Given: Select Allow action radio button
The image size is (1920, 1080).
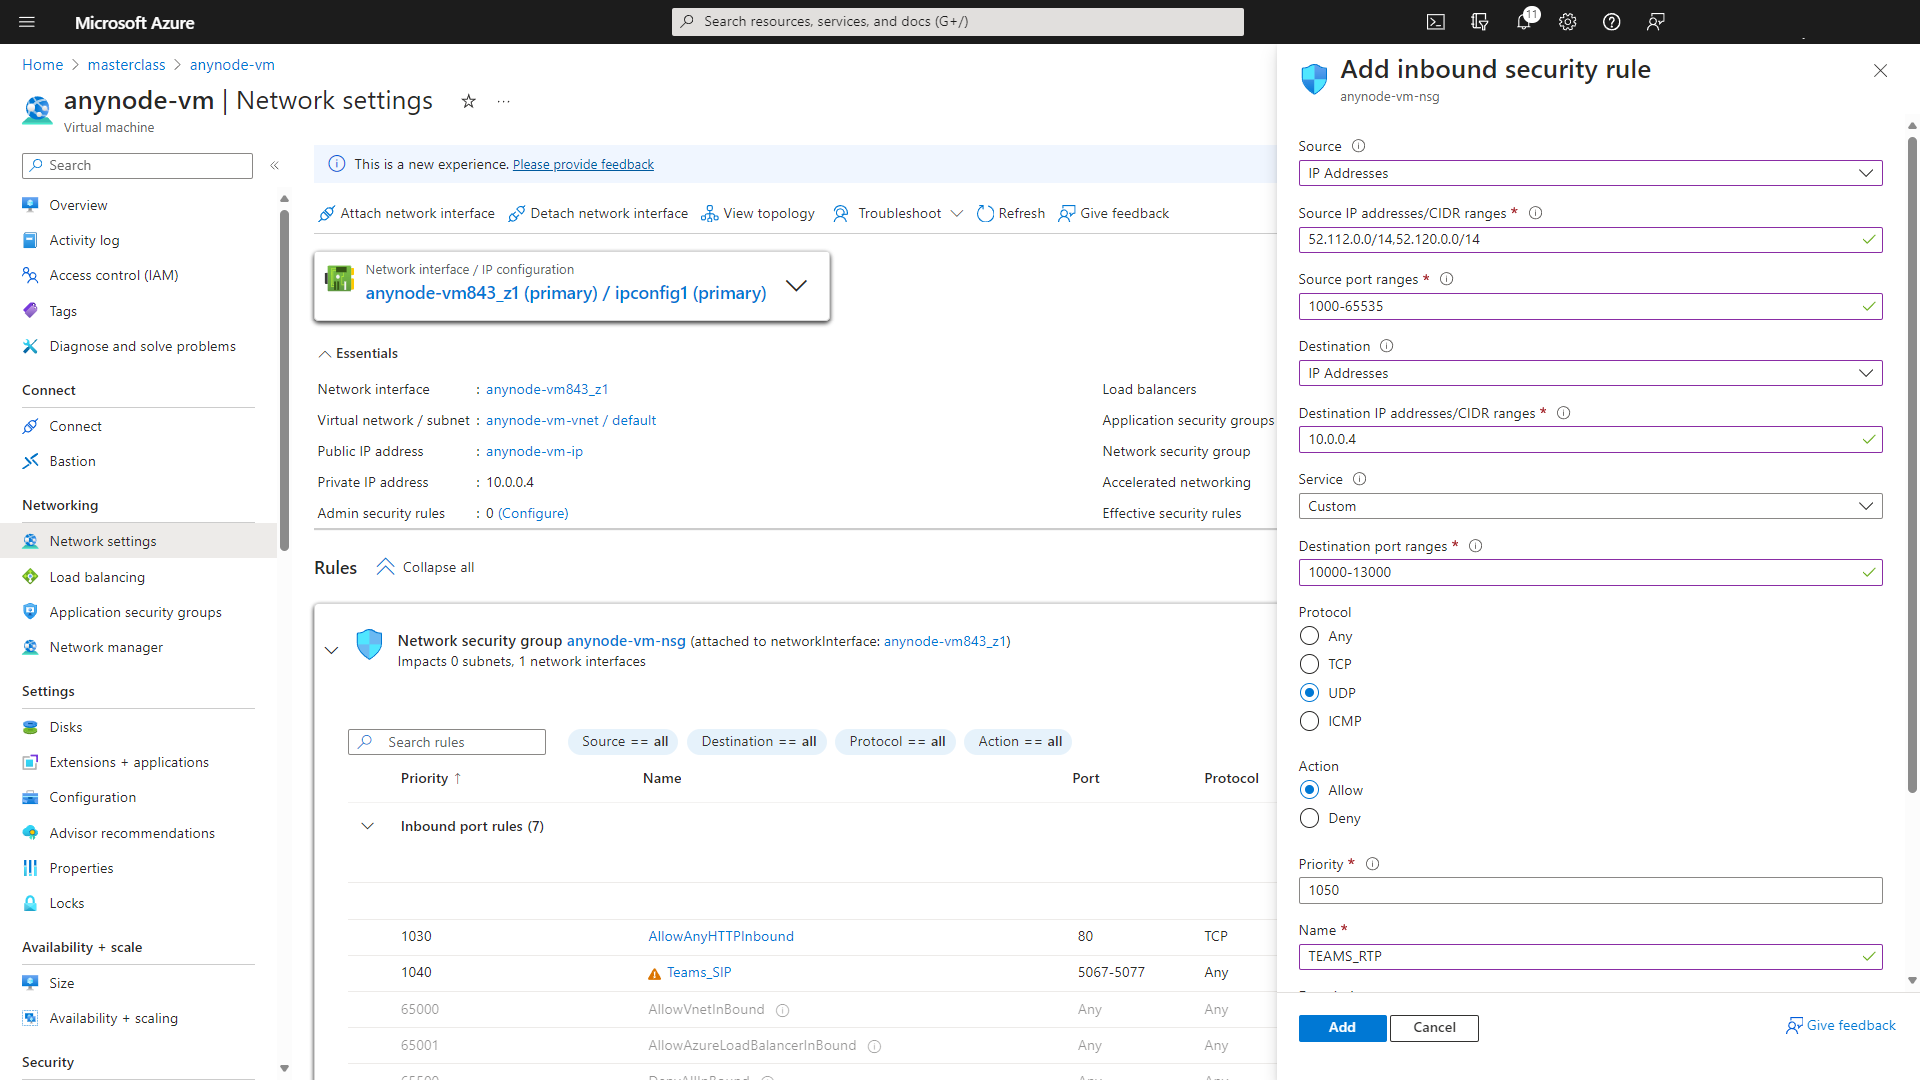Looking at the screenshot, I should tap(1309, 790).
